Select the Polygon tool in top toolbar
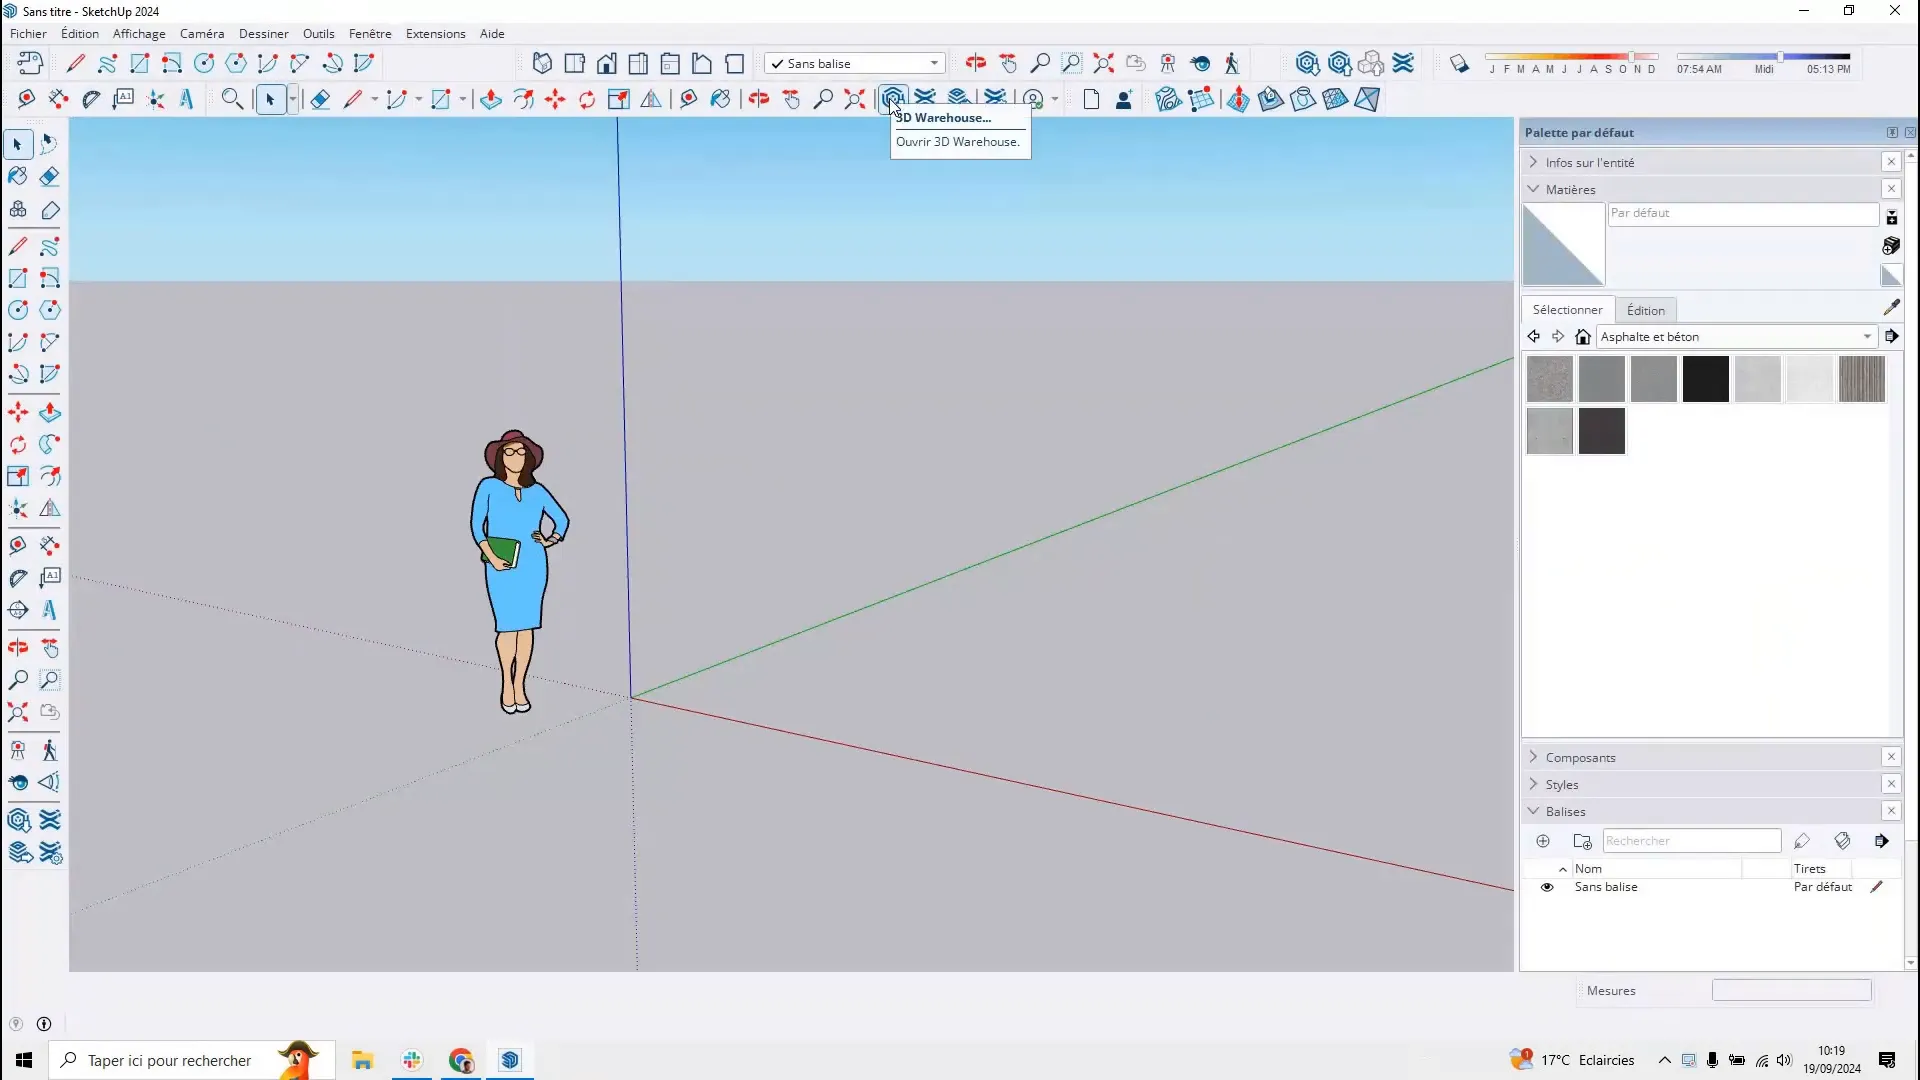This screenshot has height=1080, width=1920. tap(236, 63)
